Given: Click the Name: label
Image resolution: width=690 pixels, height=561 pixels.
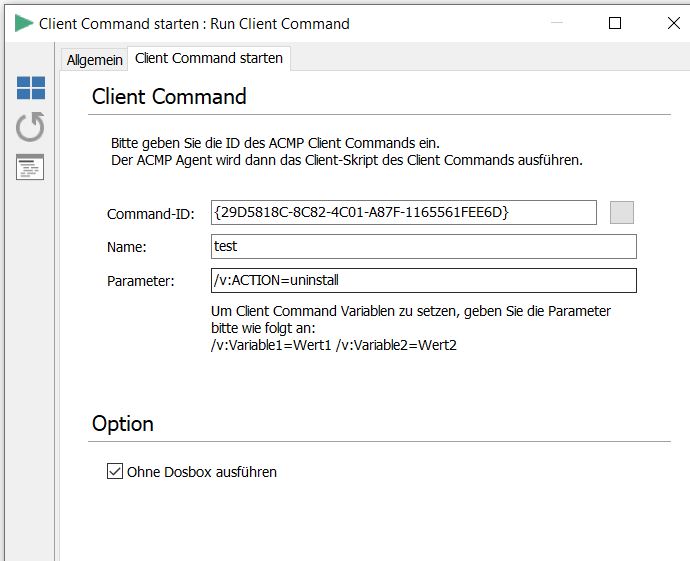Looking at the screenshot, I should 126,247.
